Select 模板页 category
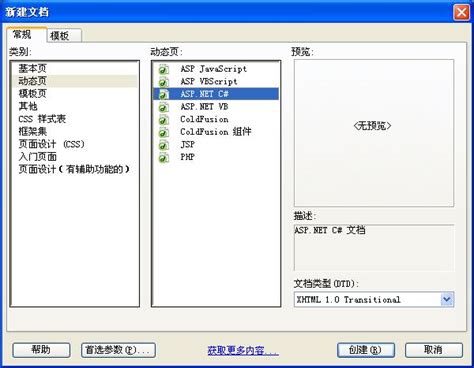Image resolution: width=474 pixels, height=368 pixels. coord(75,93)
